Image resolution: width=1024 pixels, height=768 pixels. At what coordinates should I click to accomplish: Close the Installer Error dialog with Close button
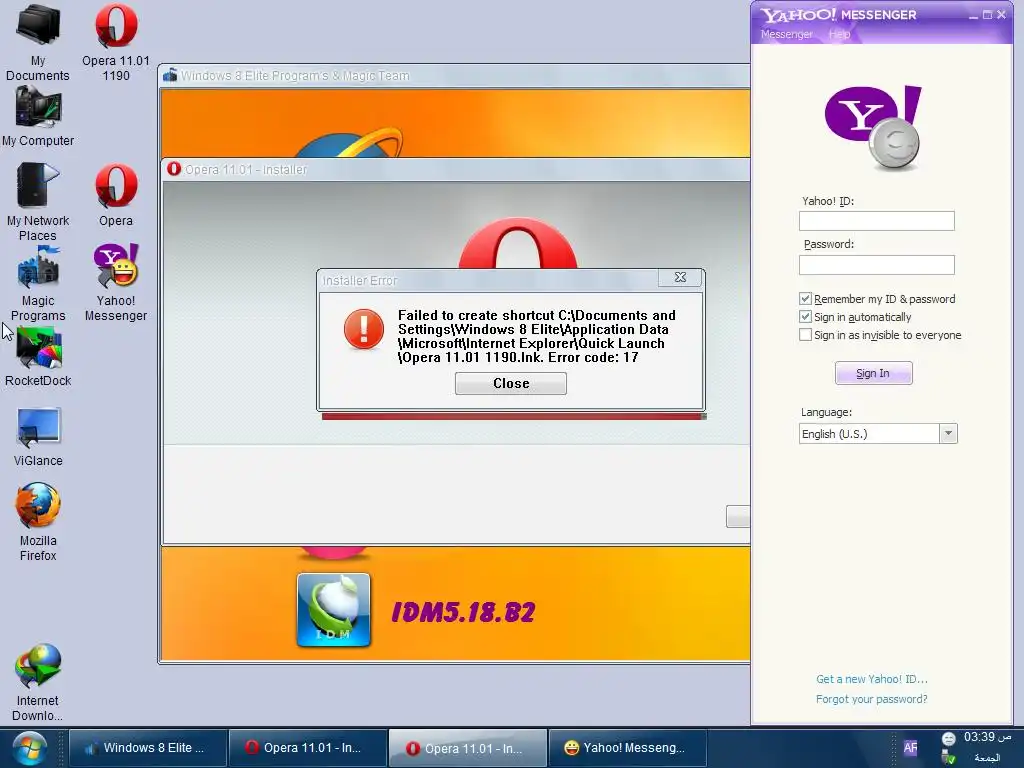(511, 383)
